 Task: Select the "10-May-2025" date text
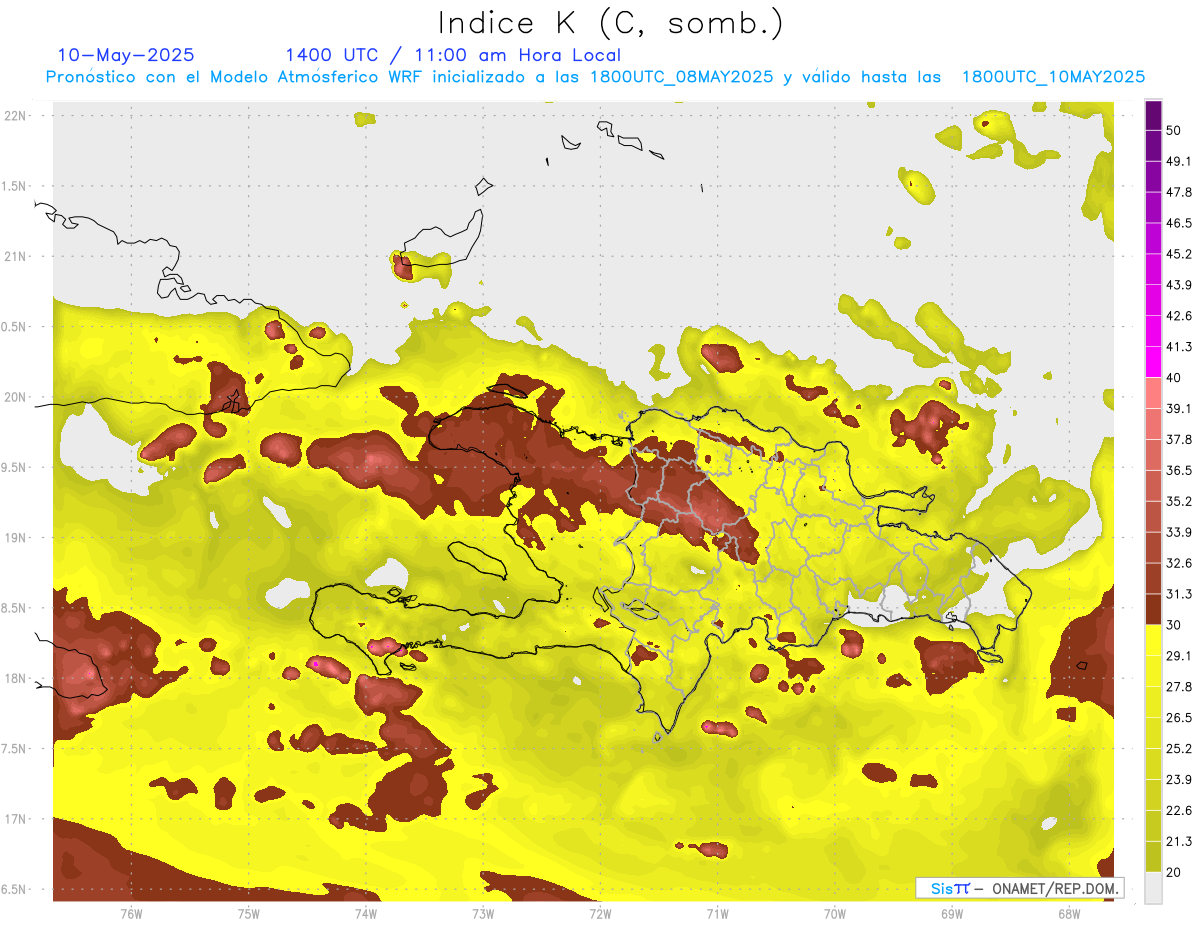126,55
